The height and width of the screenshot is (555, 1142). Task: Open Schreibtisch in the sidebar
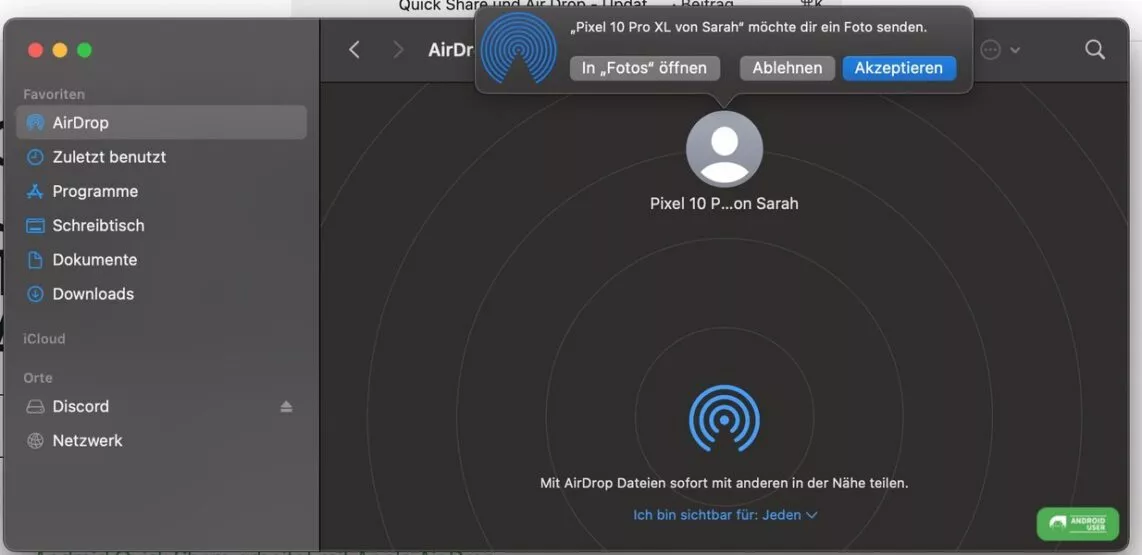coord(161,225)
